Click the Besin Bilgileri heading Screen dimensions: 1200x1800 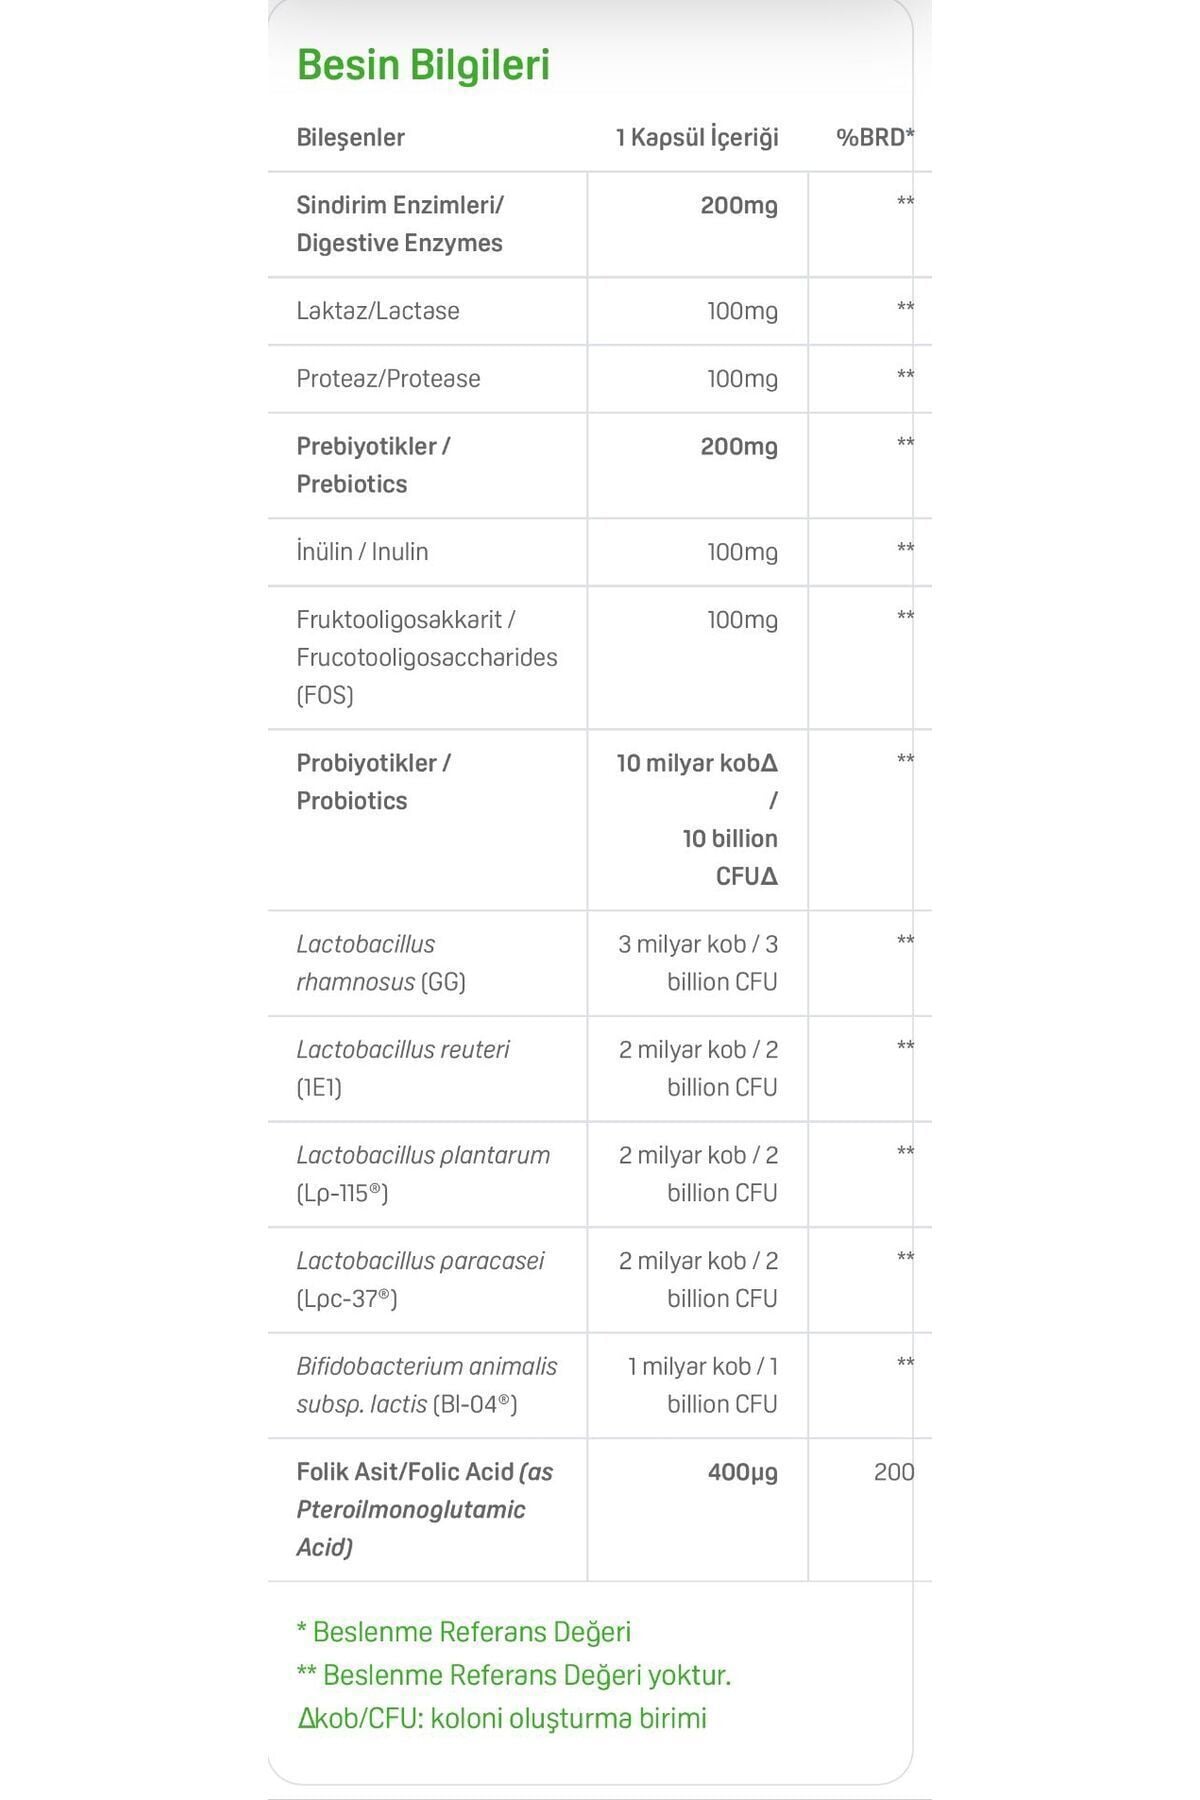point(423,65)
